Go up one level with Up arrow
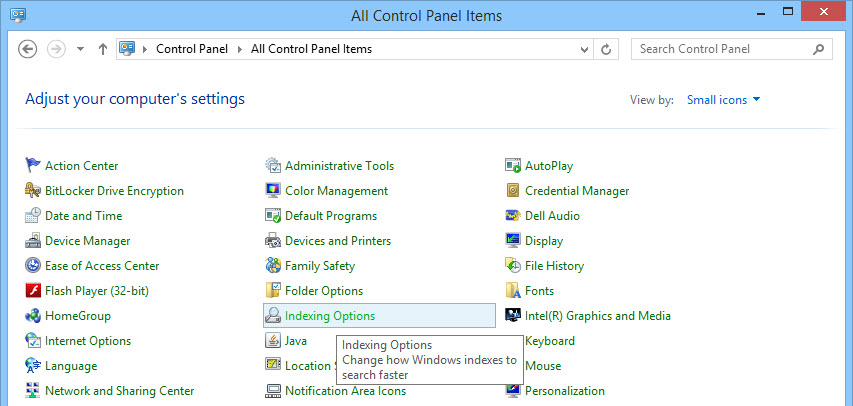Image resolution: width=853 pixels, height=406 pixels. click(103, 49)
